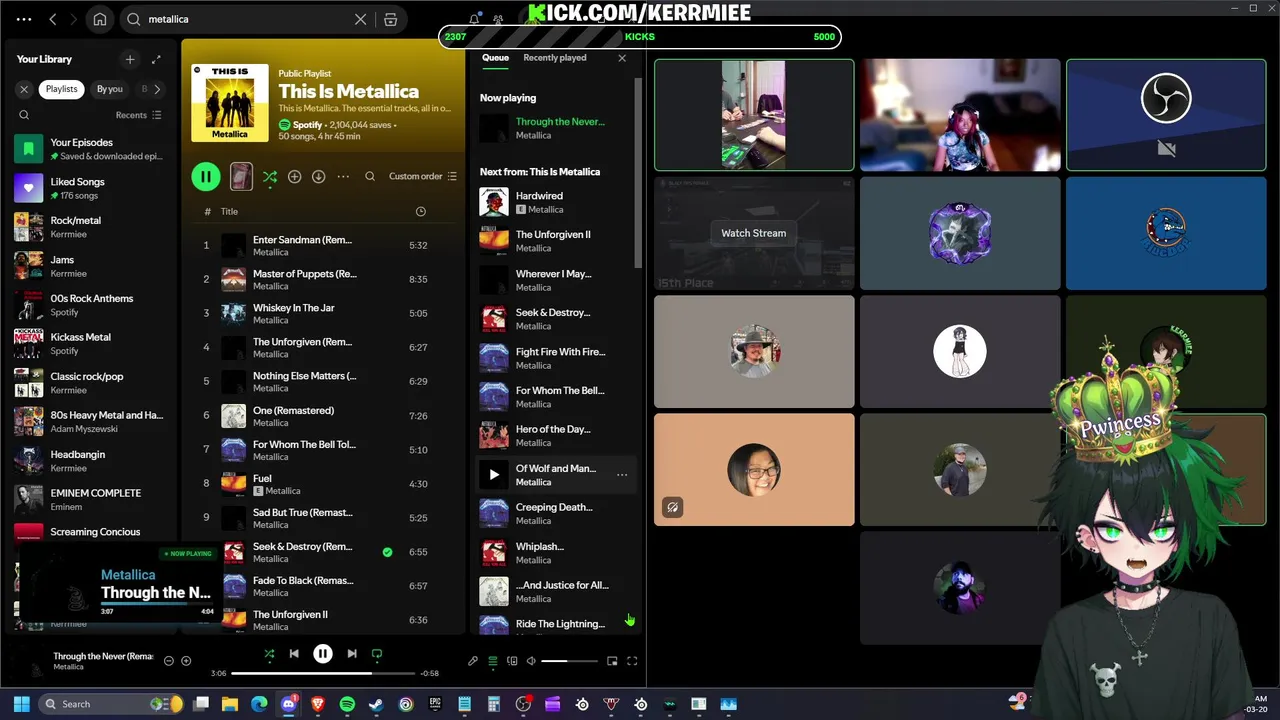Toggle repeat in the player bar

pyautogui.click(x=377, y=654)
